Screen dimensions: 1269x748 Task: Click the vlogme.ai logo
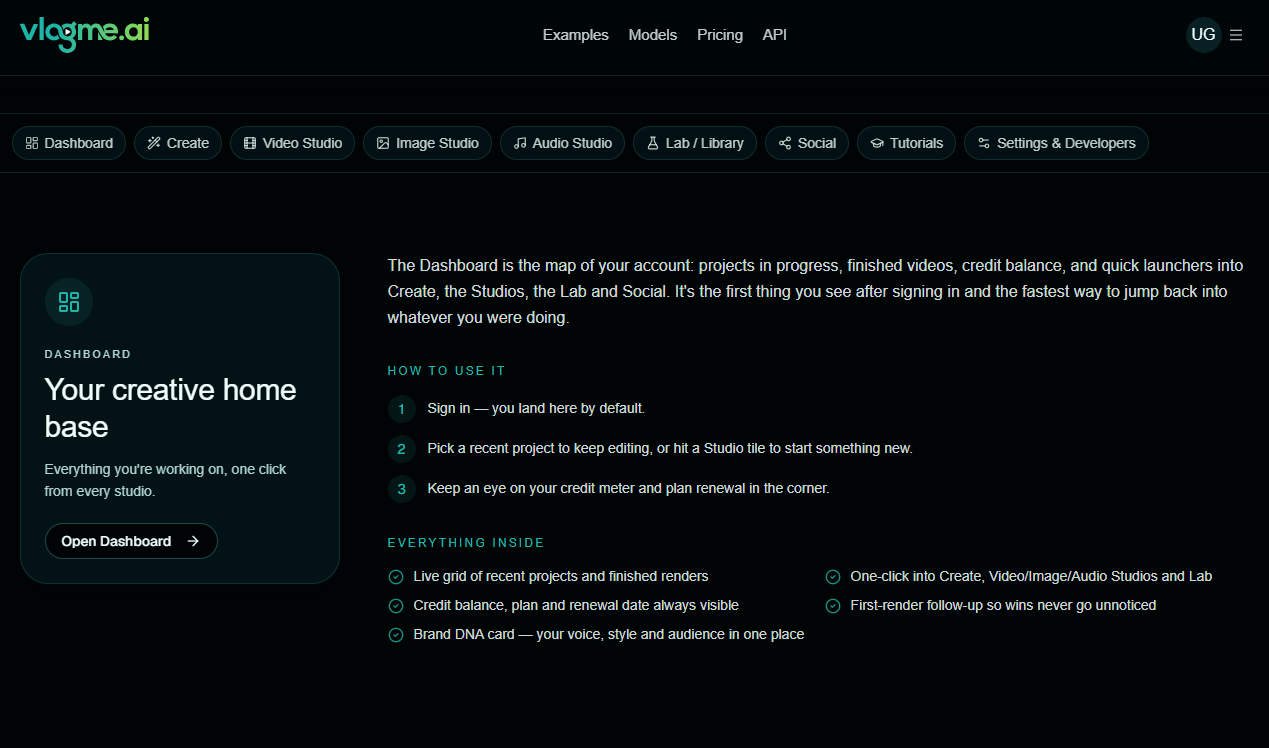click(x=85, y=33)
